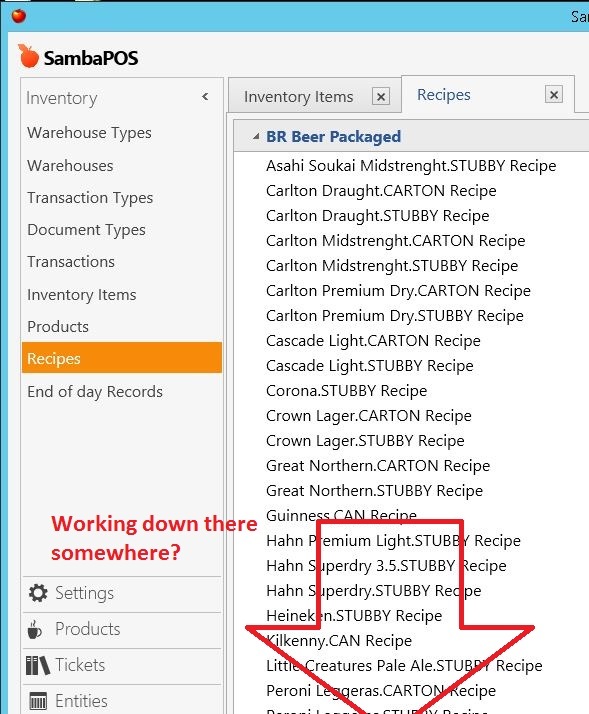589x714 pixels.
Task: Select Hahn Premium Light.STUBBY Recipe
Action: (x=393, y=541)
